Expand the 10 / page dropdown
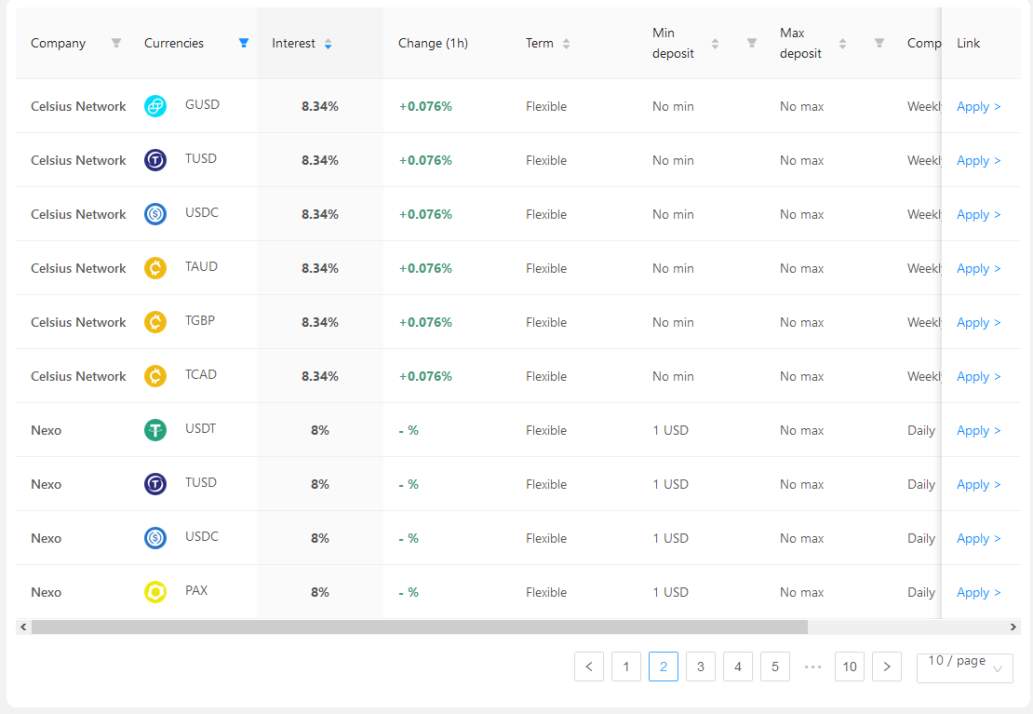 [964, 667]
